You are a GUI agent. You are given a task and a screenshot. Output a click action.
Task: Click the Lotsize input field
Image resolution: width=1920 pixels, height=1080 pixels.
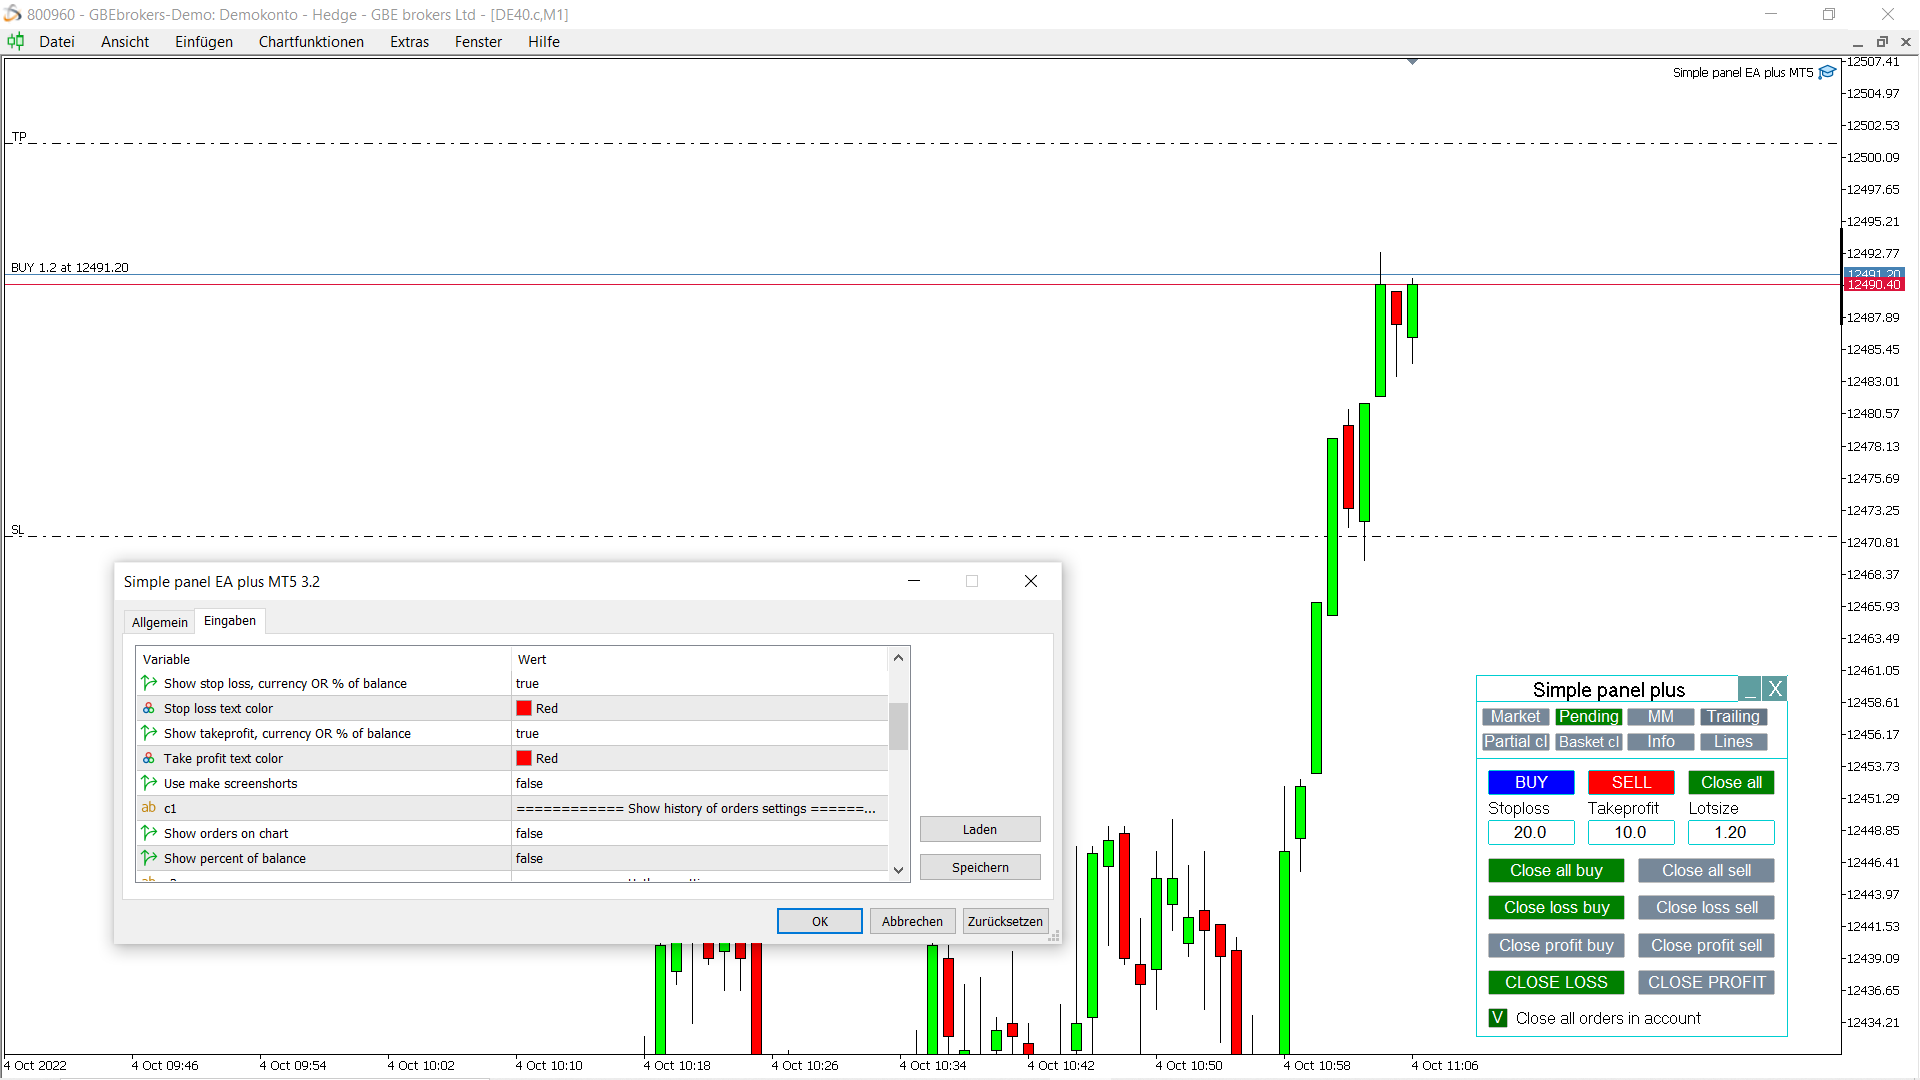click(x=1731, y=832)
